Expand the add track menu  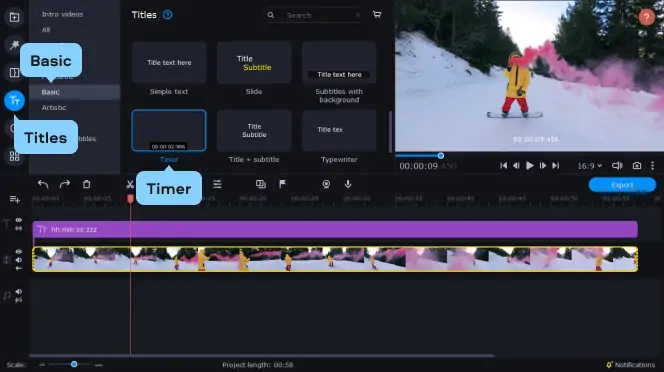click(14, 199)
